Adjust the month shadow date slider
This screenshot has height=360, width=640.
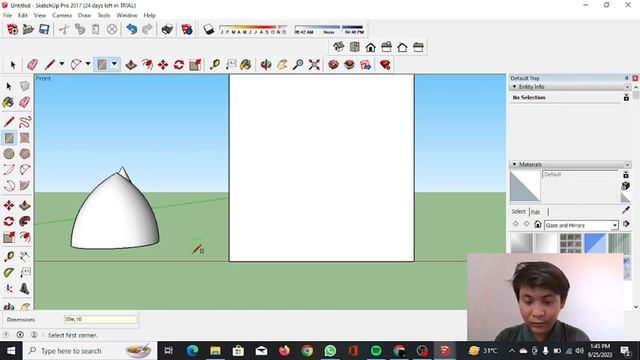pos(253,29)
